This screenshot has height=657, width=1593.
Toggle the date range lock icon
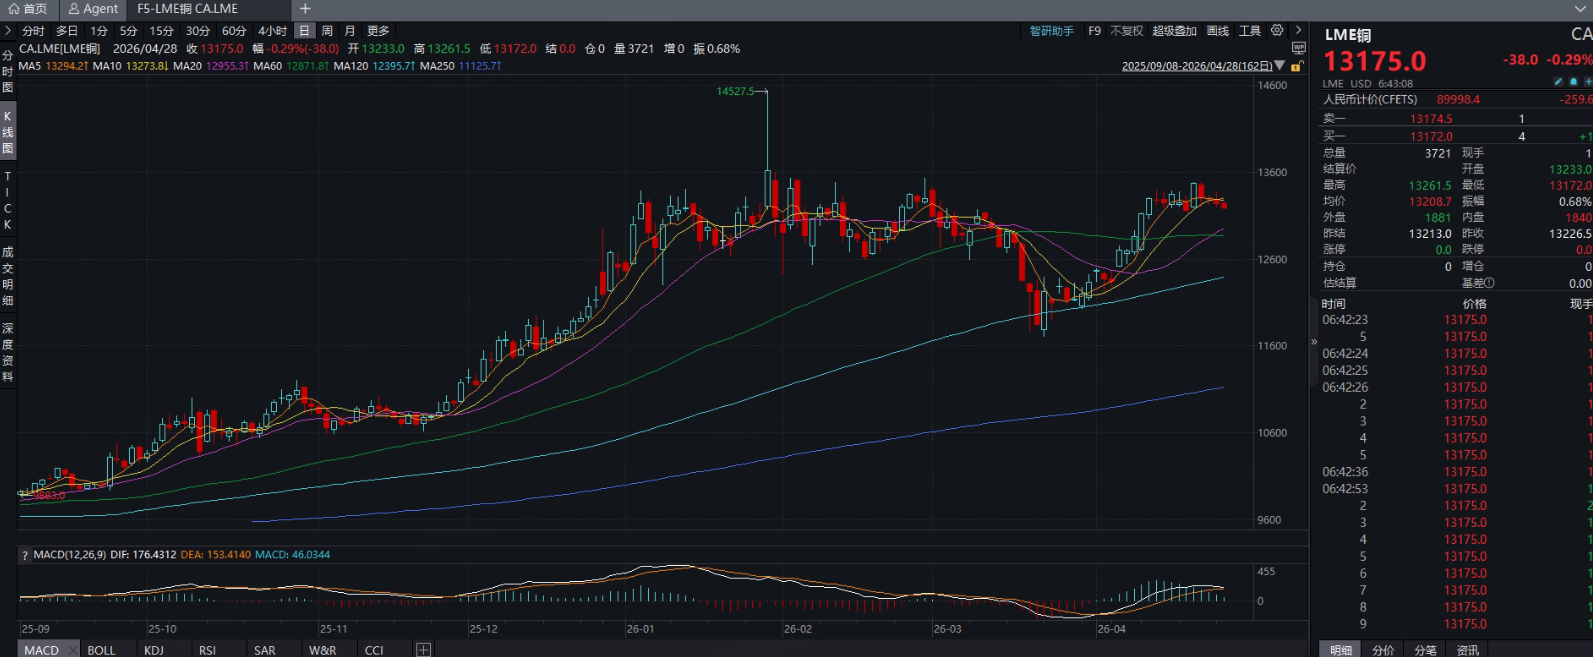point(1297,66)
